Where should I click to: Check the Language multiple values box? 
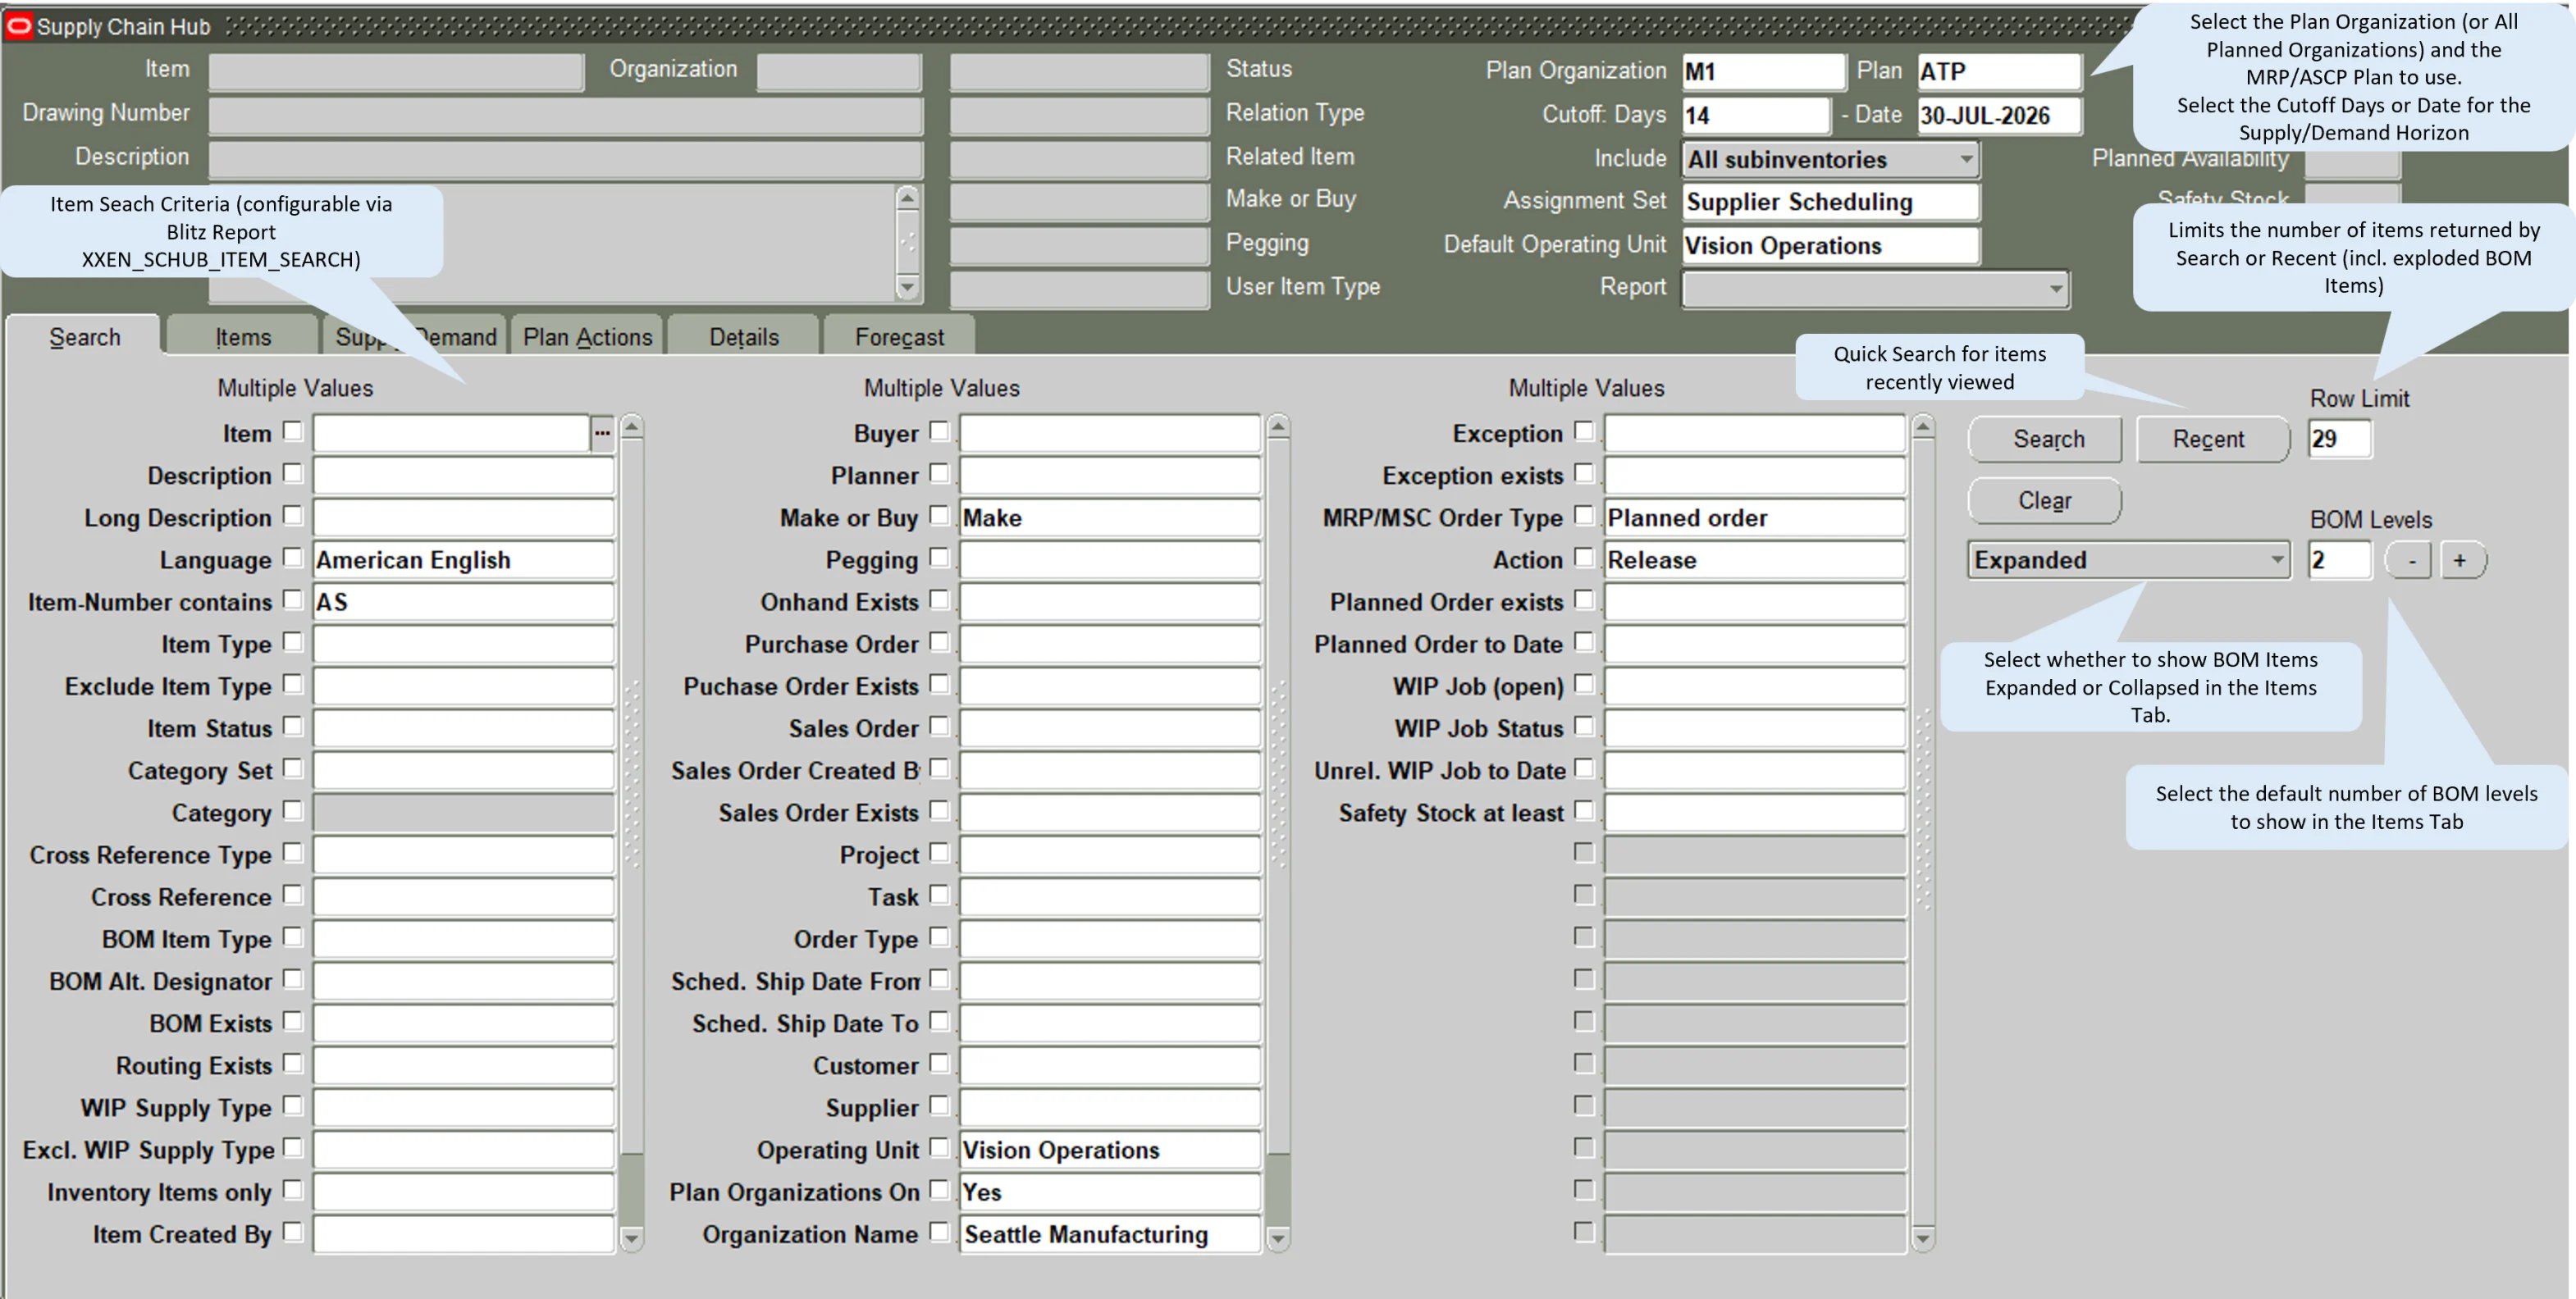292,557
